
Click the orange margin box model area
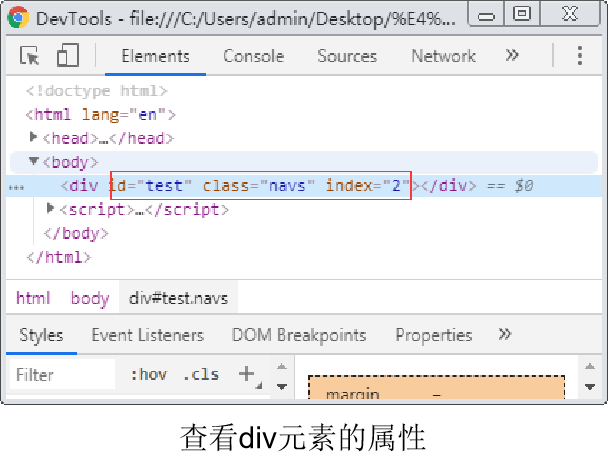click(437, 387)
